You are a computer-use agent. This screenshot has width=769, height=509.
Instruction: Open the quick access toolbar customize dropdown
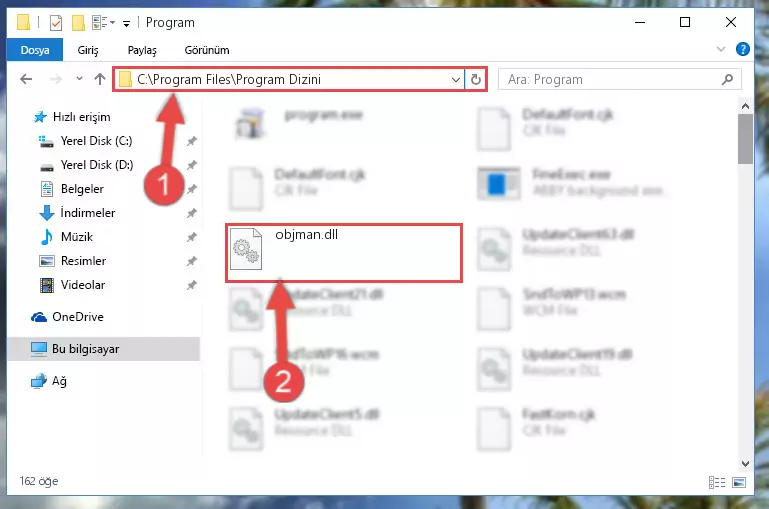coord(127,23)
